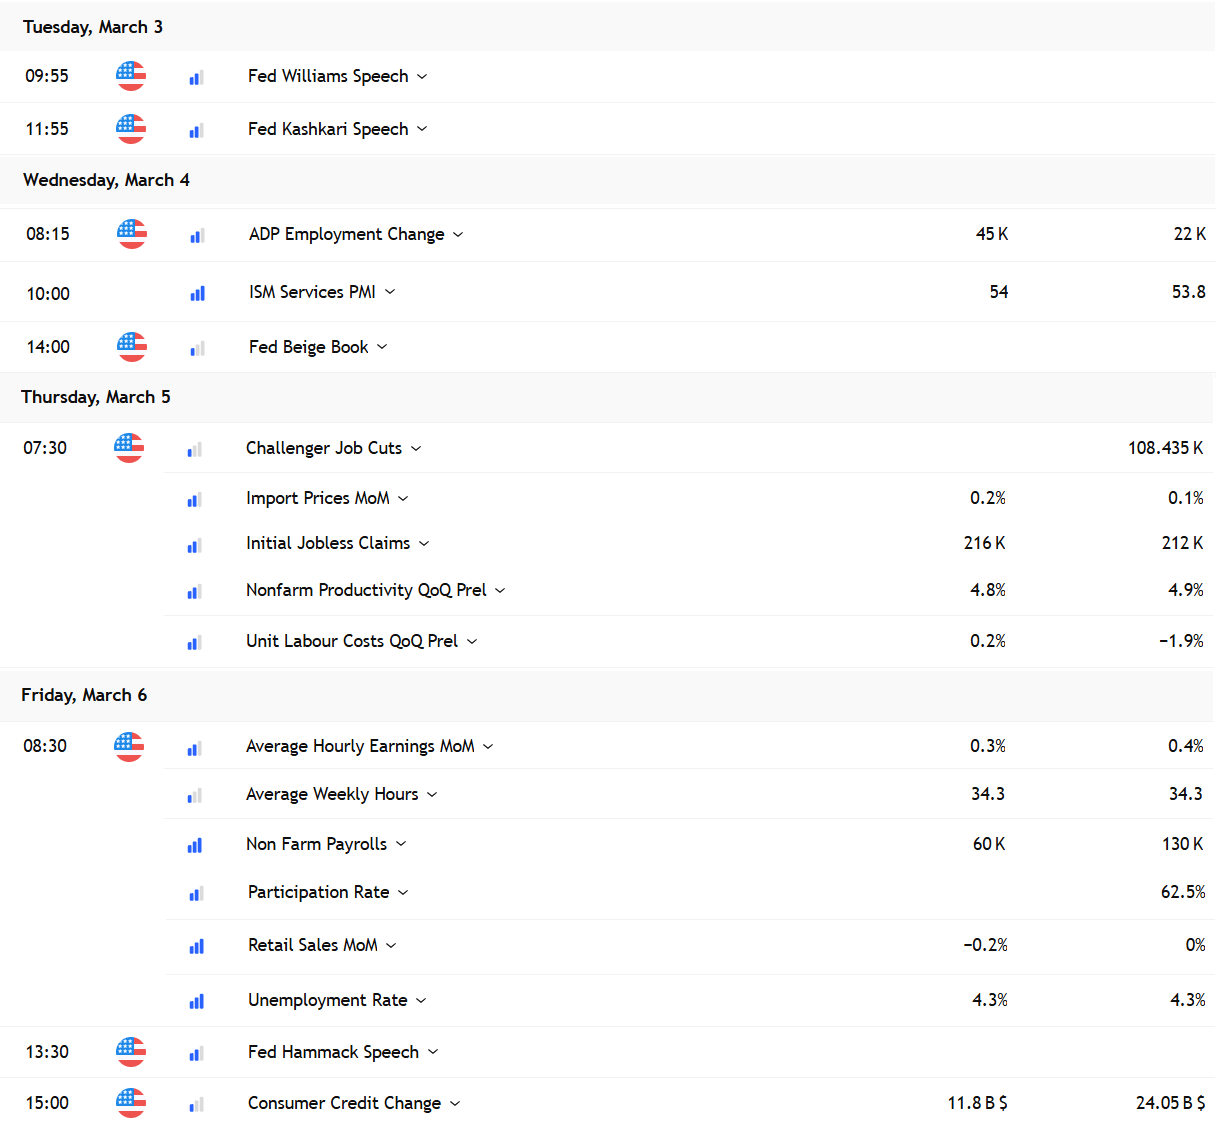Click the importance bars icon for Import Prices MoM

(194, 499)
